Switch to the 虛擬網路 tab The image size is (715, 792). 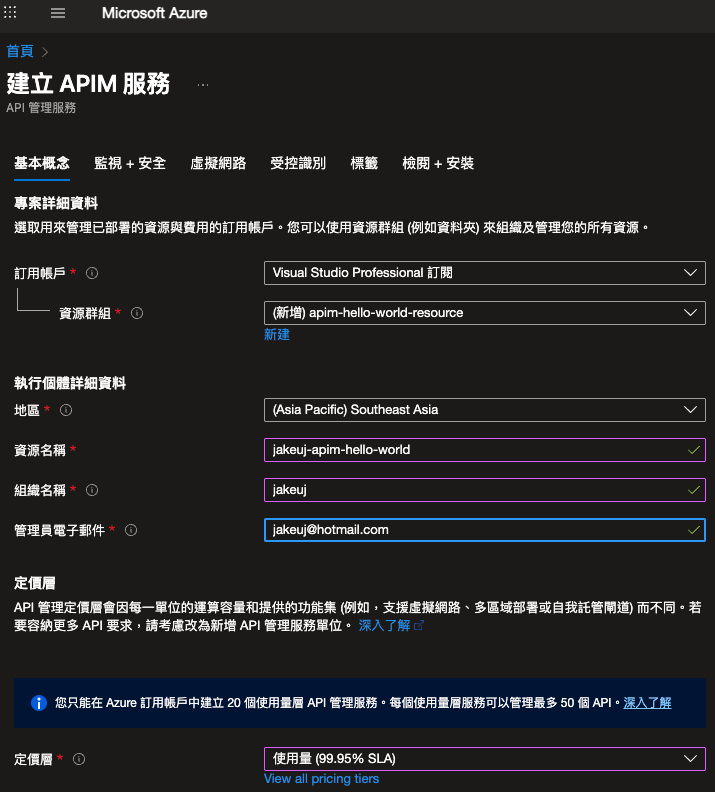[x=218, y=163]
